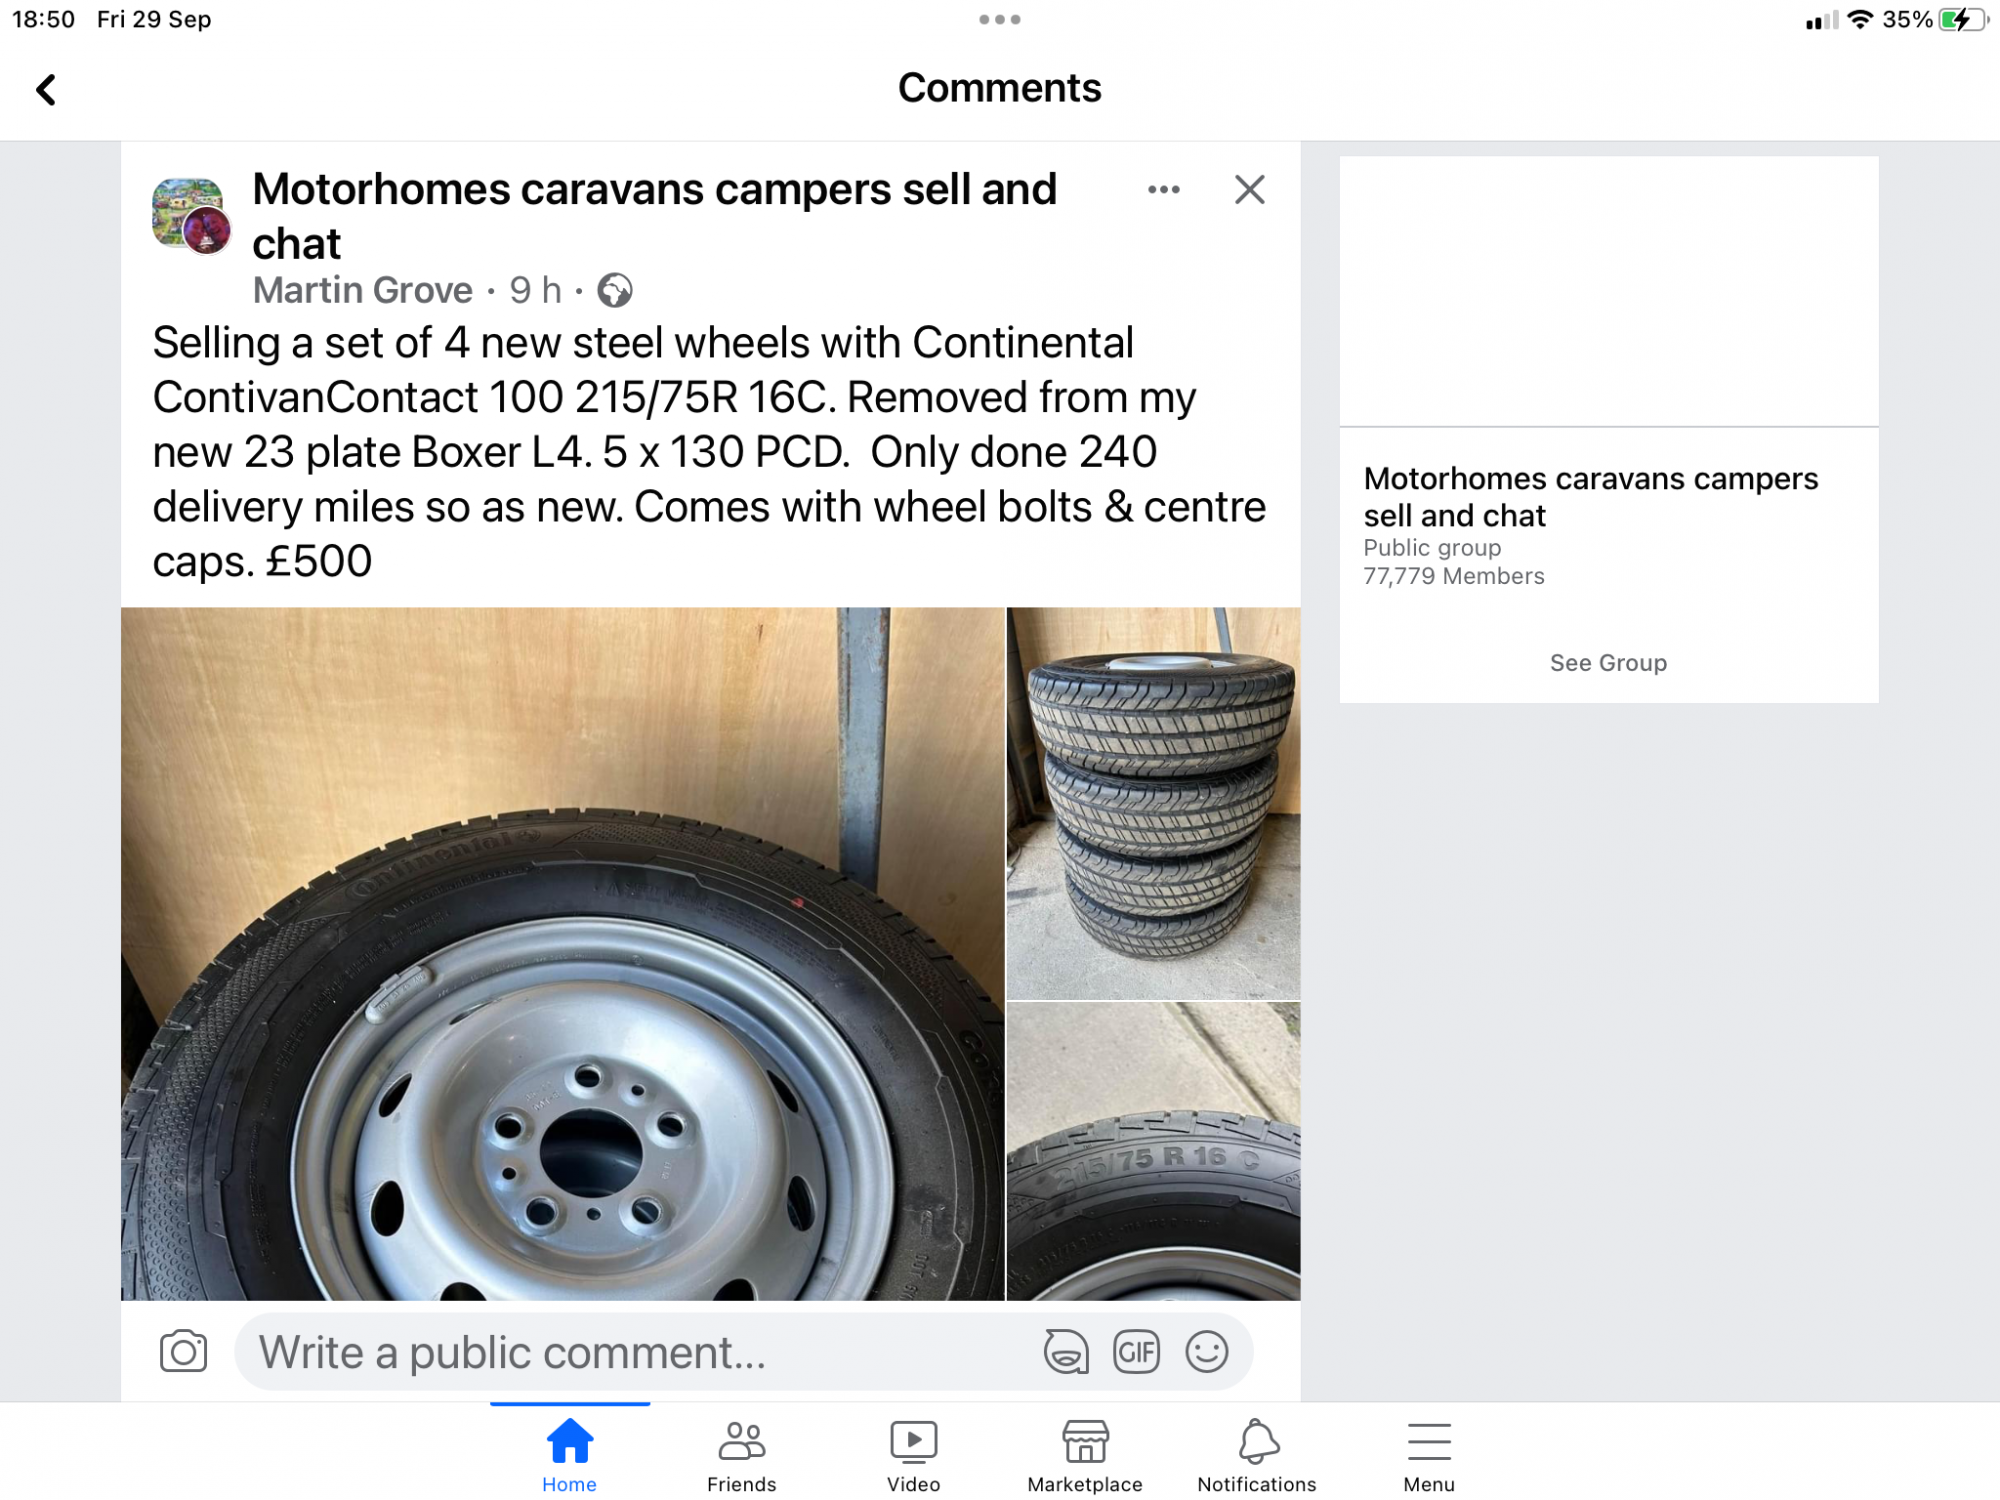2000x1500 pixels.
Task: Dismiss the post with the X icon
Action: pos(1249,190)
